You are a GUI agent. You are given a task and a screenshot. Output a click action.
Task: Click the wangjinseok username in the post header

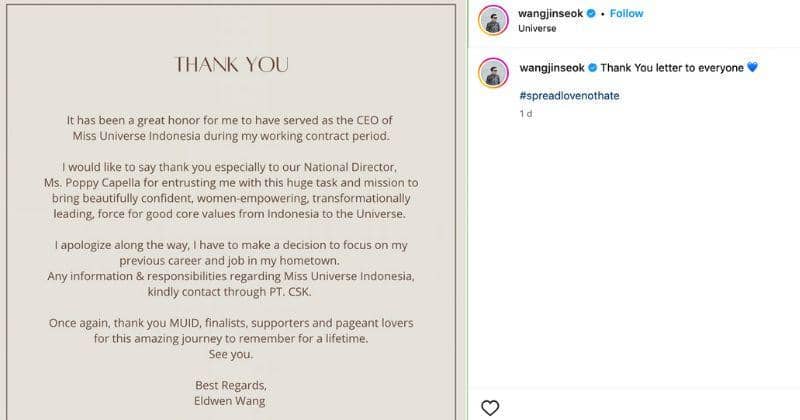tap(551, 14)
